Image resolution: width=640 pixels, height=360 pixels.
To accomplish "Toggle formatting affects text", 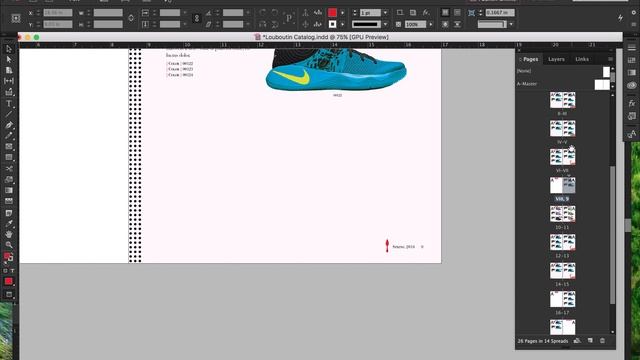I will (x=12, y=271).
